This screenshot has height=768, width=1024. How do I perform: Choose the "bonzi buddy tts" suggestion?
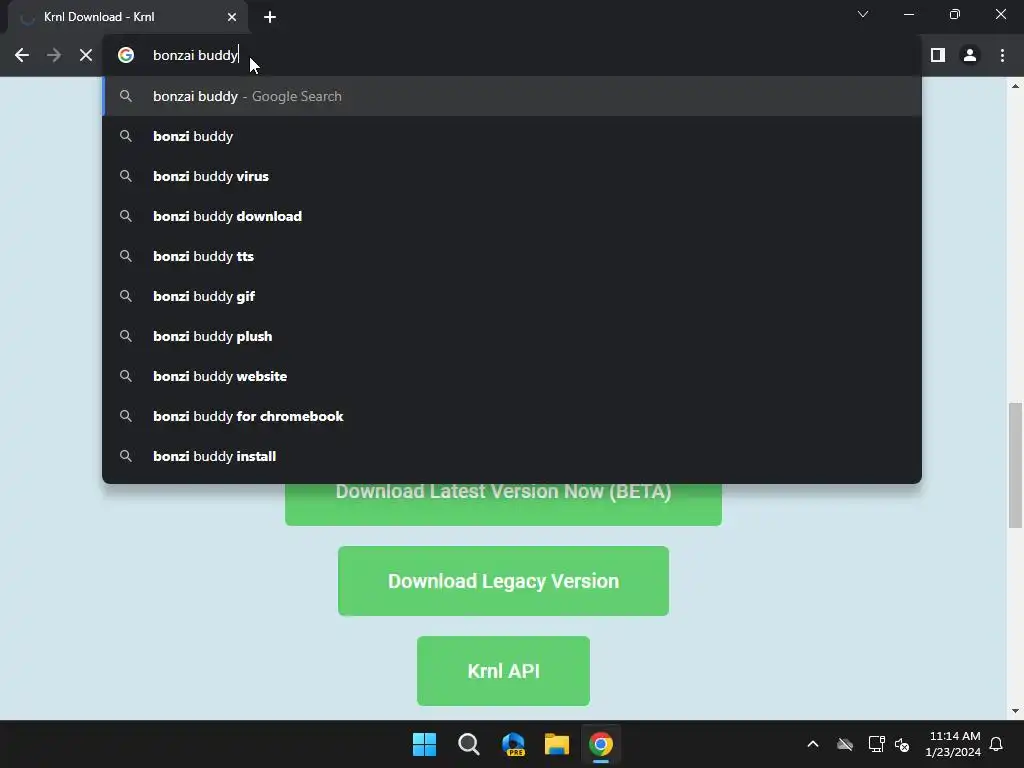pos(512,256)
